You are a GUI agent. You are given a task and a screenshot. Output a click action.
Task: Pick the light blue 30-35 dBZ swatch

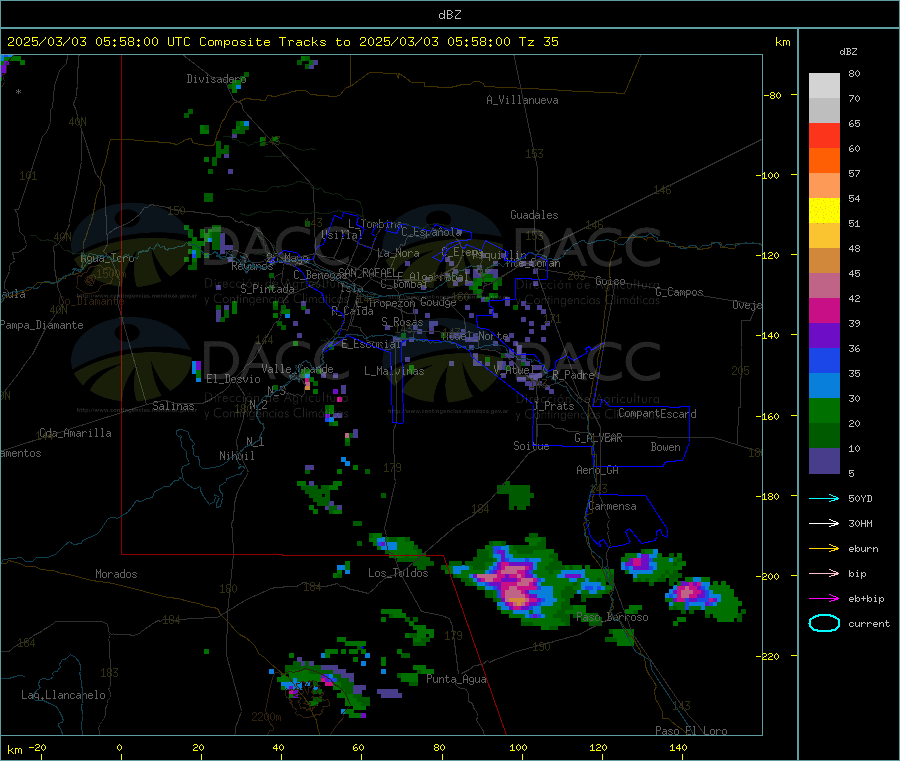(824, 386)
